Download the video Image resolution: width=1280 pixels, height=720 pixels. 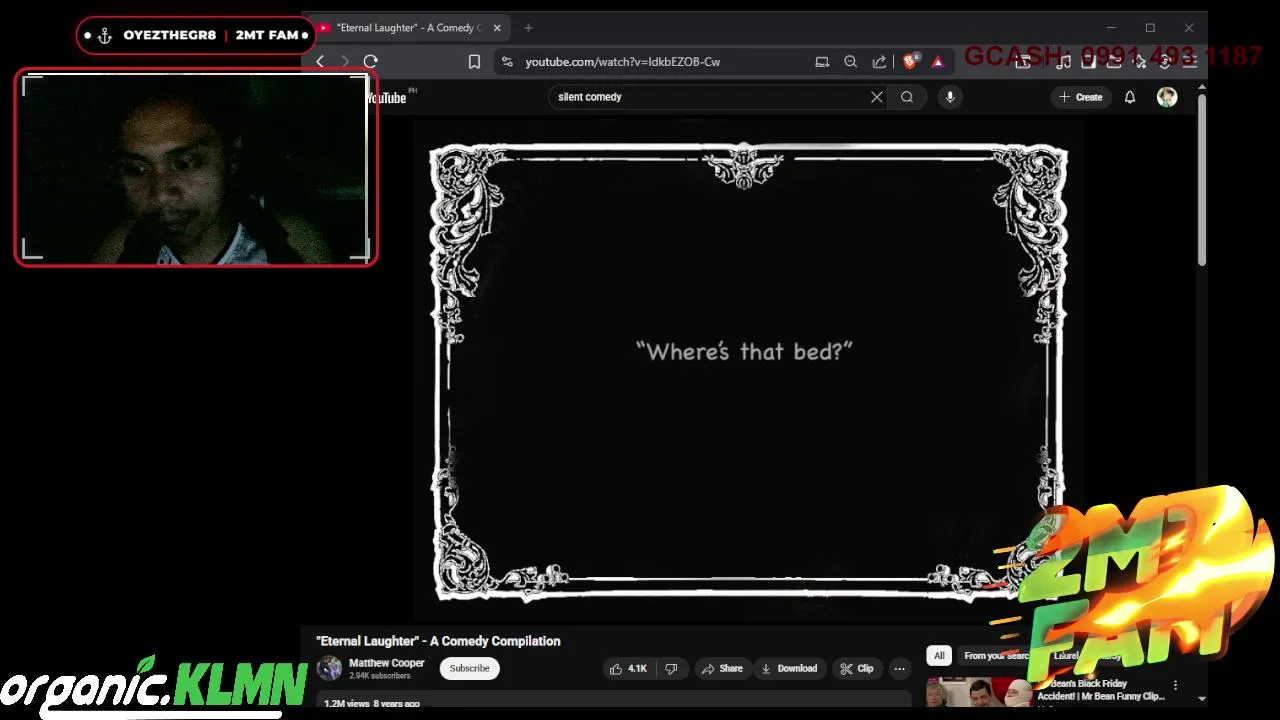[x=789, y=669]
